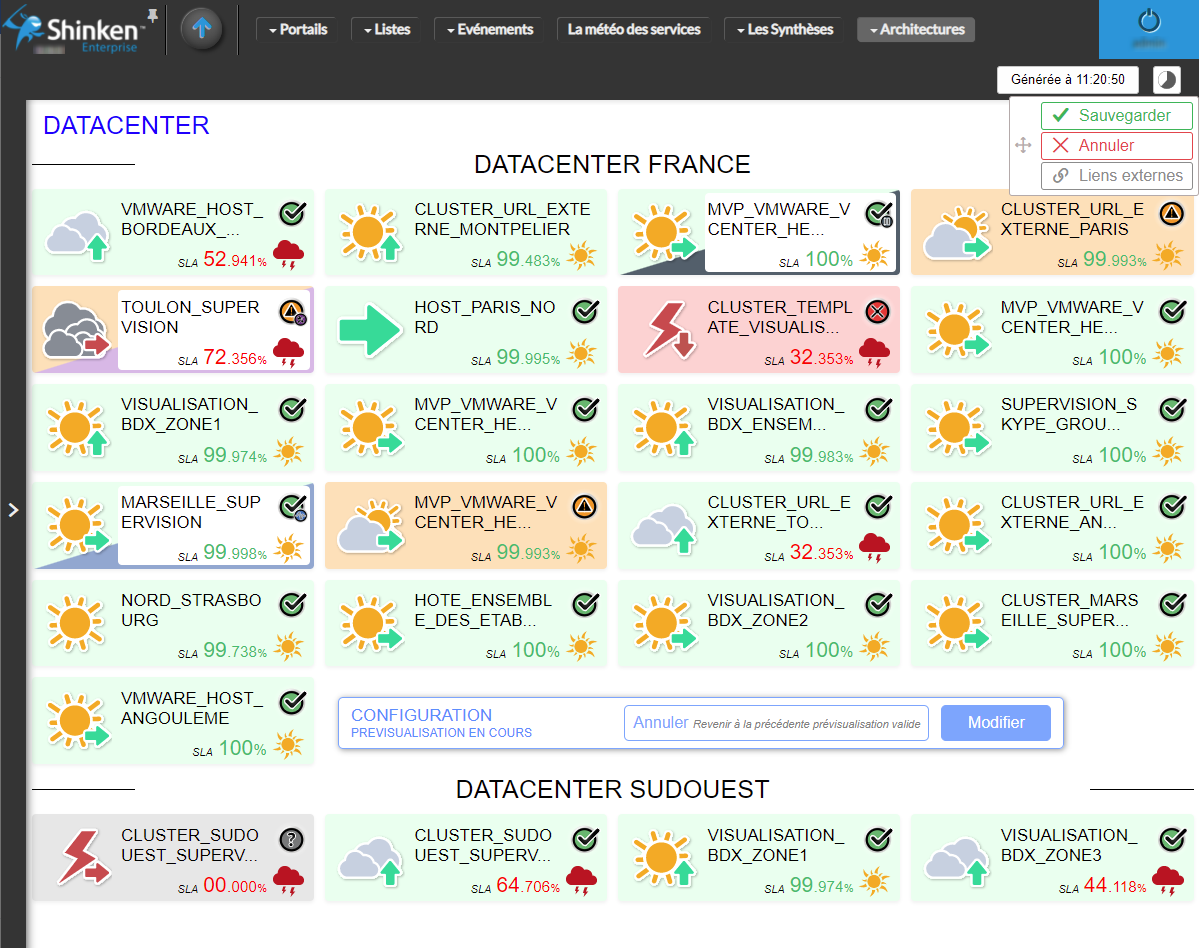Open the Architectures menu
Screen dimensions: 1199x948
(x=915, y=30)
